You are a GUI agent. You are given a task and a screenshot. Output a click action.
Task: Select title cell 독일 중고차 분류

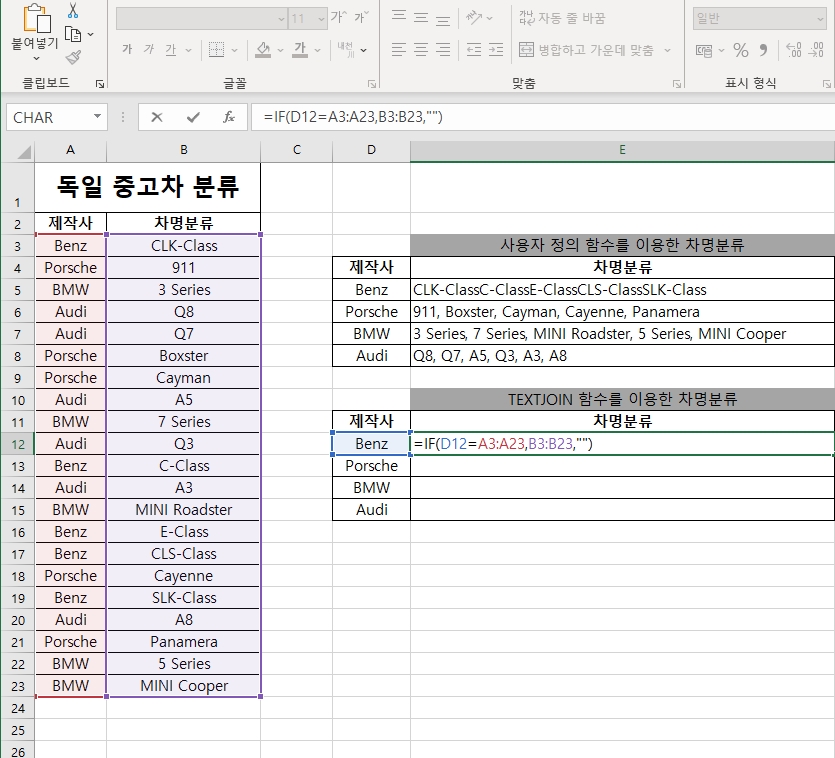point(148,187)
